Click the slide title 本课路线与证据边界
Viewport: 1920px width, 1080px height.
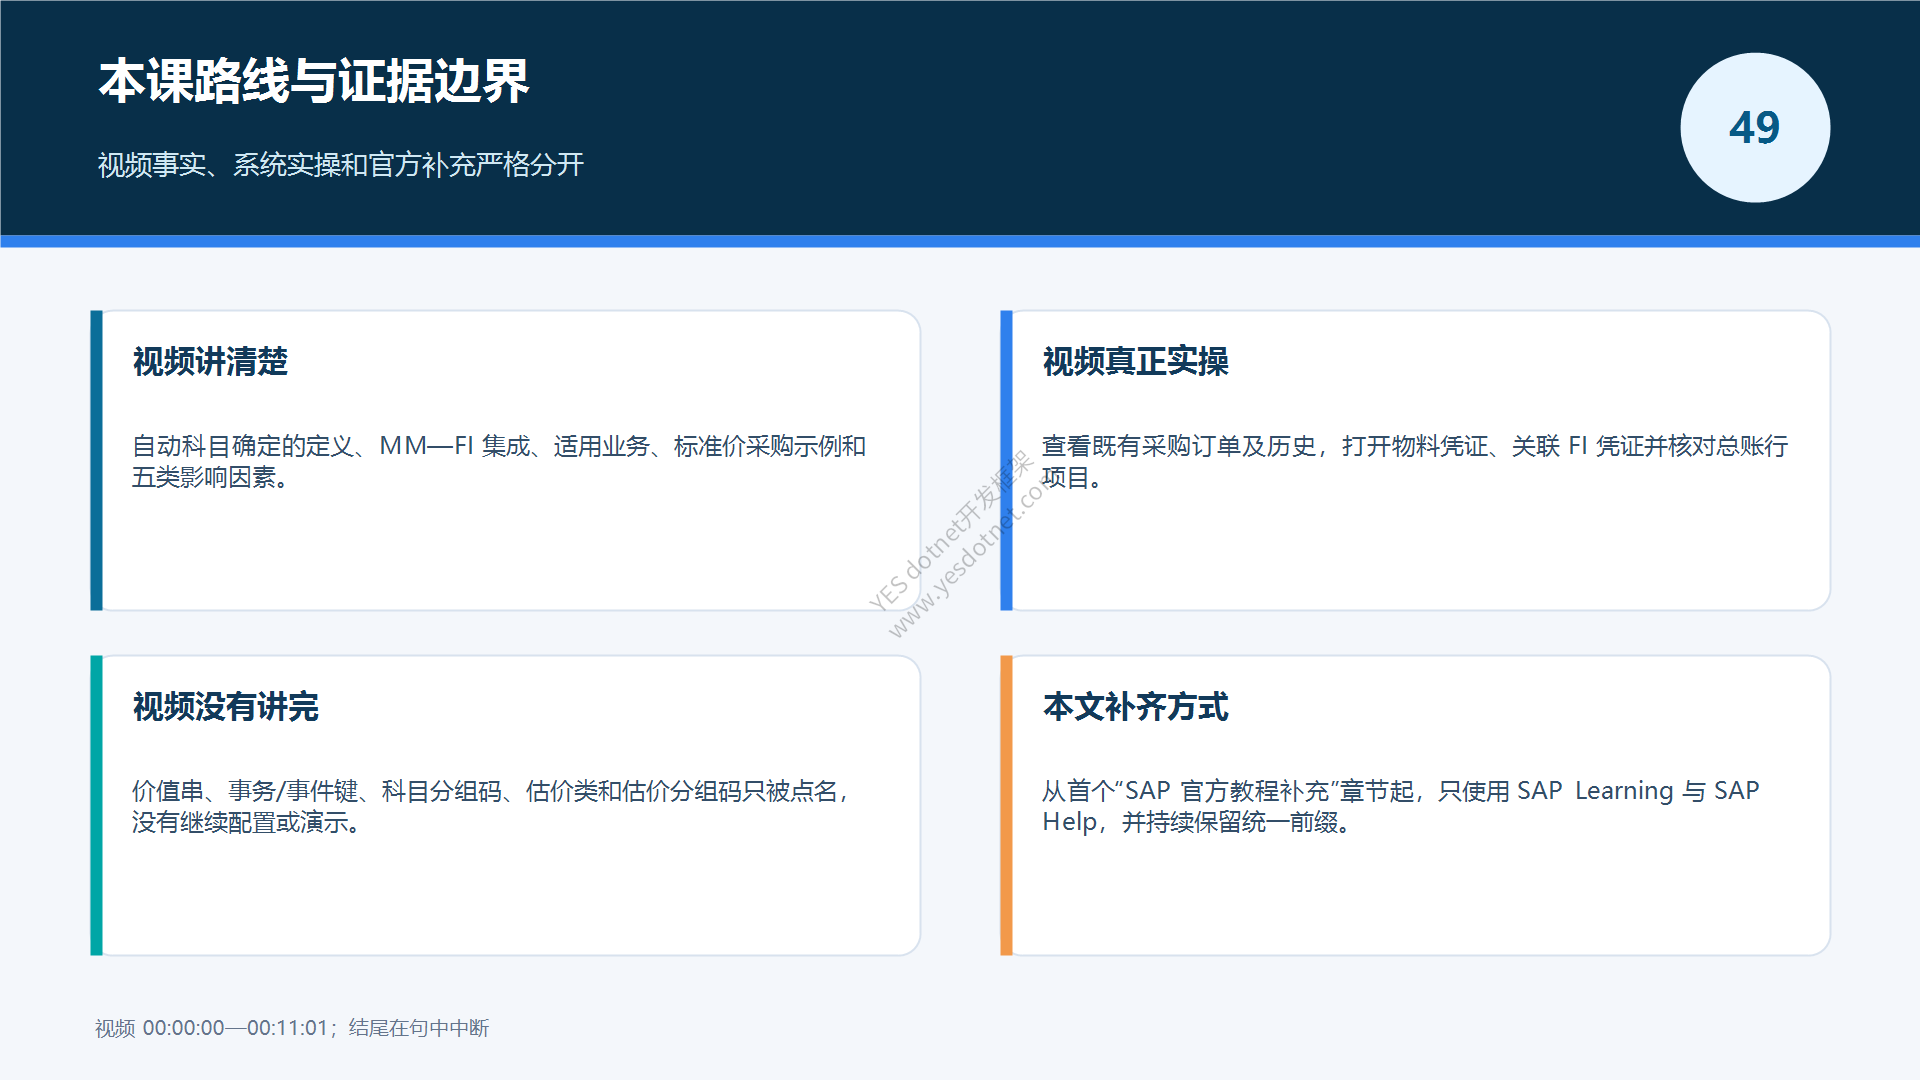(314, 81)
